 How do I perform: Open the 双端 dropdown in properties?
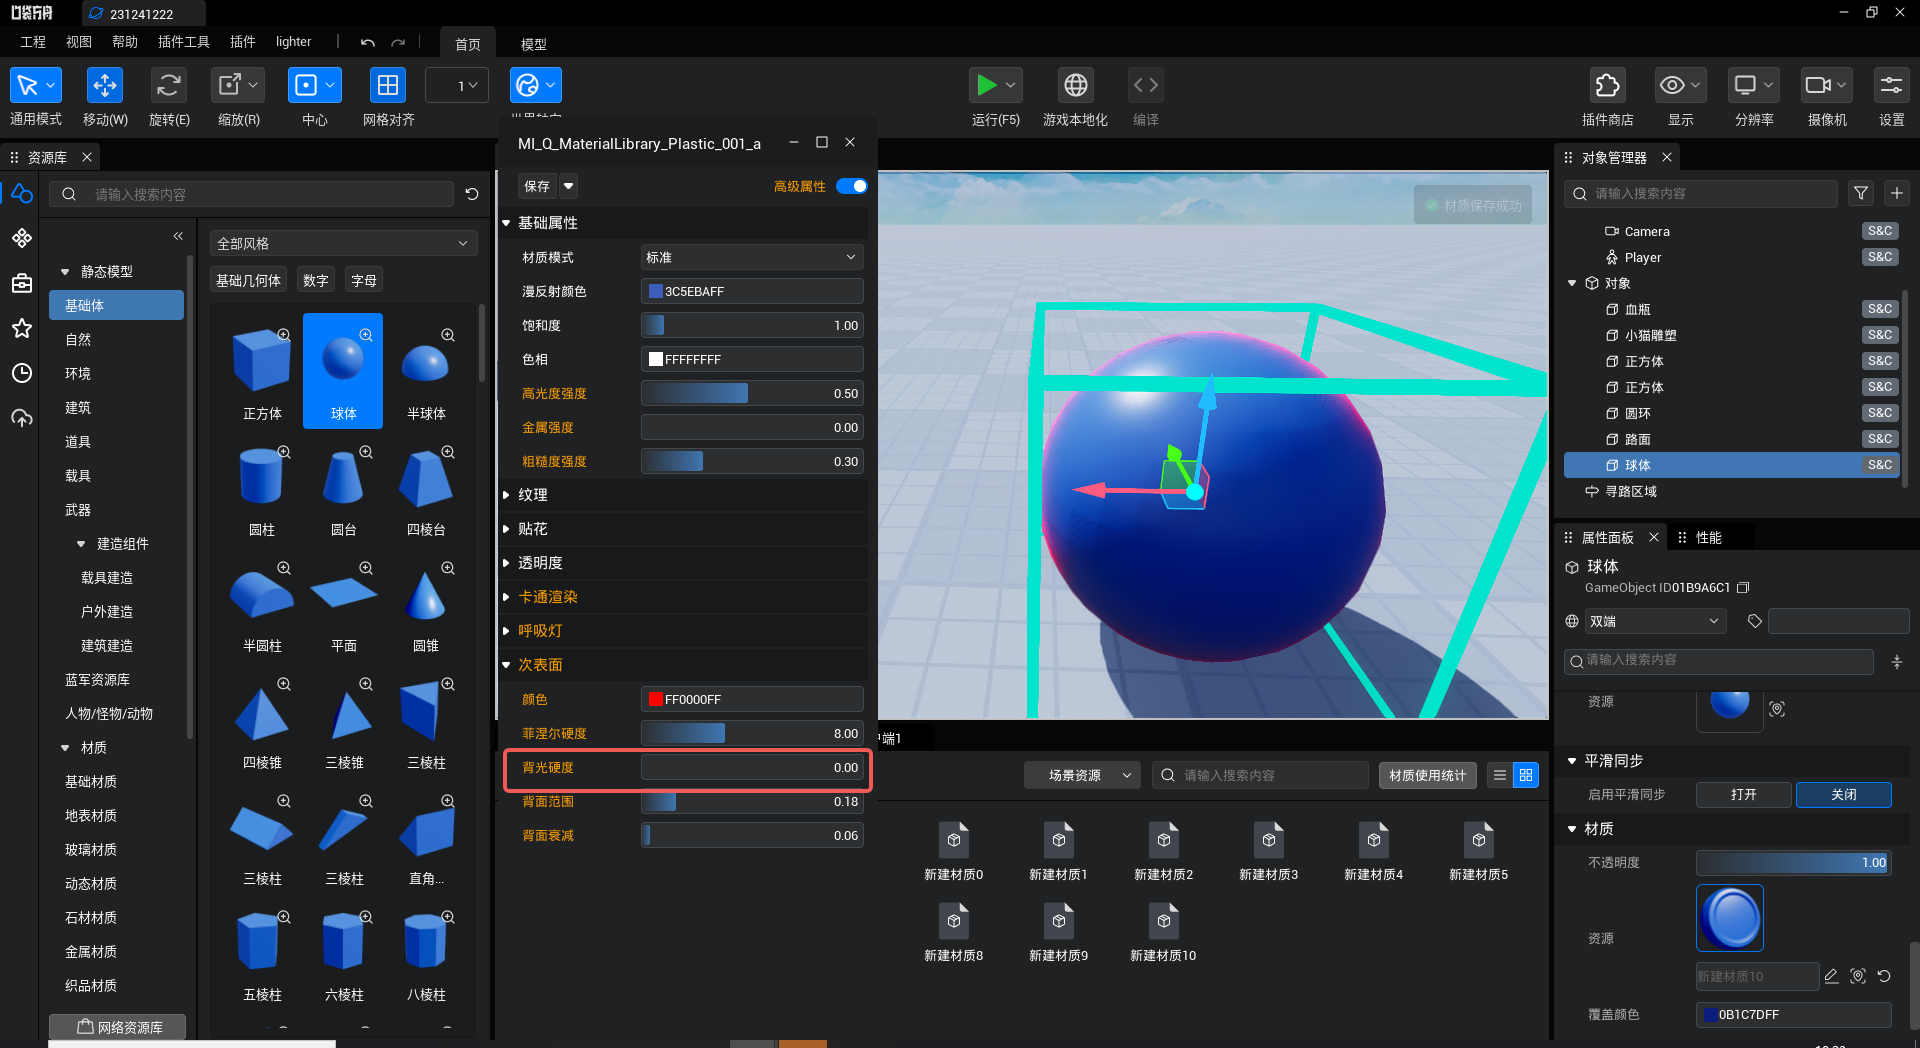[1656, 621]
